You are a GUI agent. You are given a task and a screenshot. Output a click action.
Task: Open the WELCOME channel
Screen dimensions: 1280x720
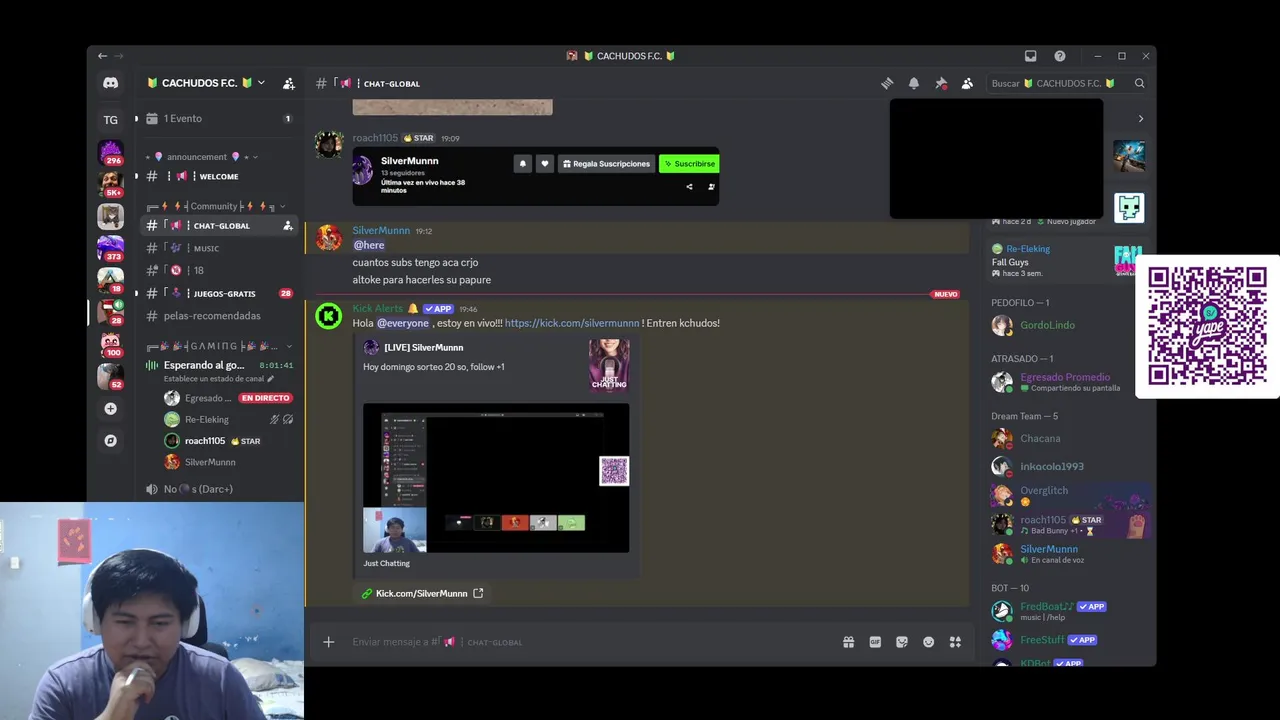(219, 176)
